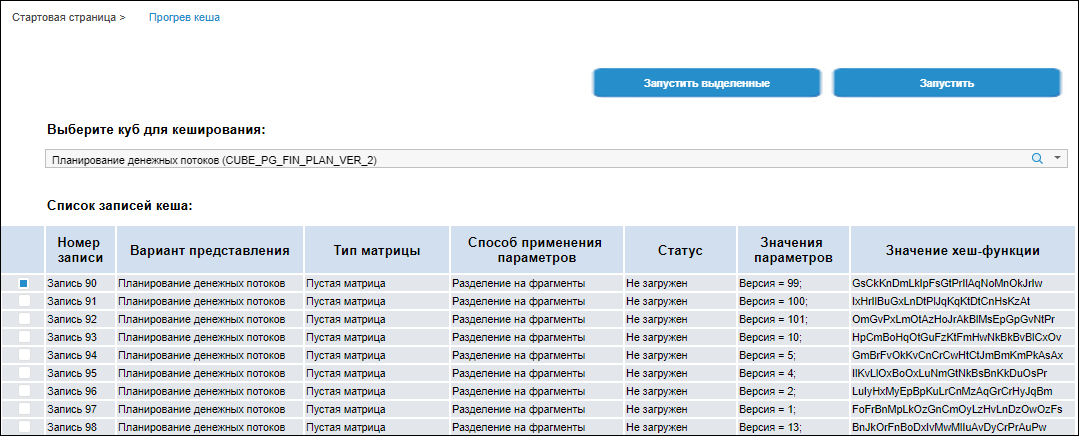Viewport: 1079px width, 436px height.
Task: Select the Запись 92 cell
Action: (80, 319)
